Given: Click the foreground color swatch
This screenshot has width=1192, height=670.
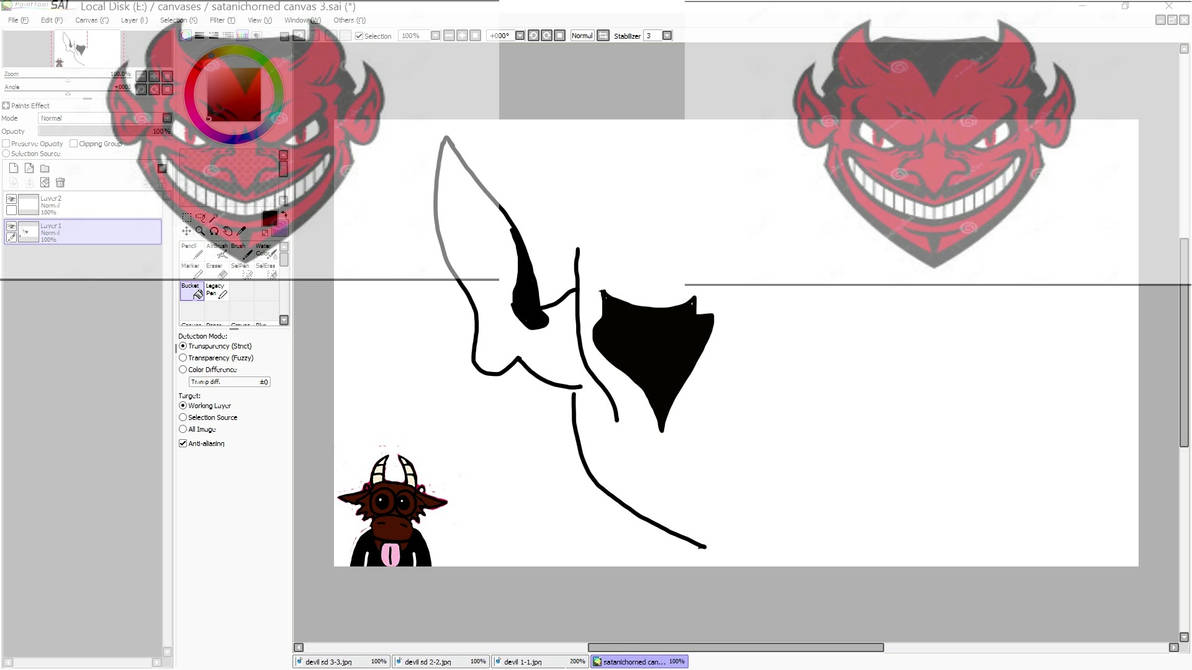Looking at the screenshot, I should pos(269,218).
